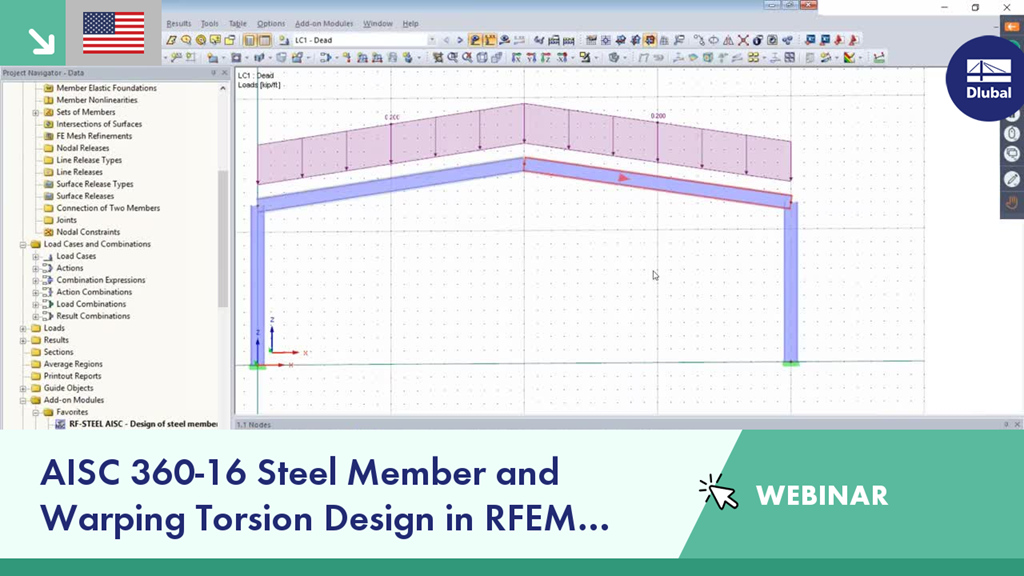Expand the Load Combinations node
The width and height of the screenshot is (1024, 576).
pyautogui.click(x=36, y=304)
